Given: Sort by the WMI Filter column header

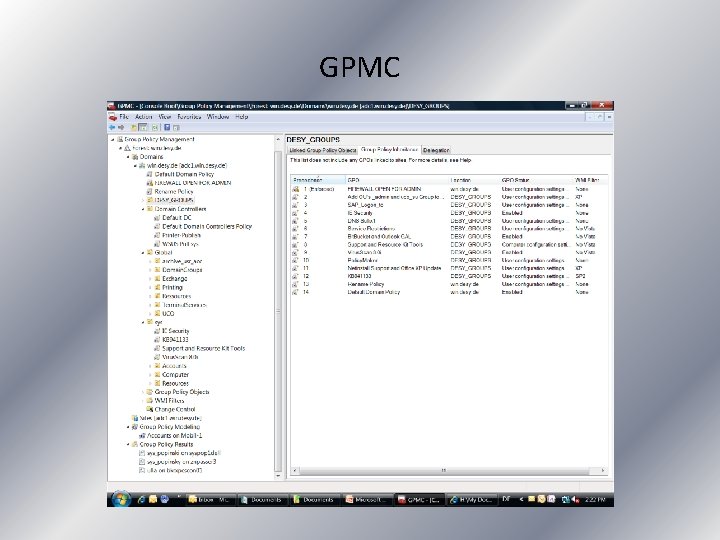Looking at the screenshot, I should [x=591, y=180].
